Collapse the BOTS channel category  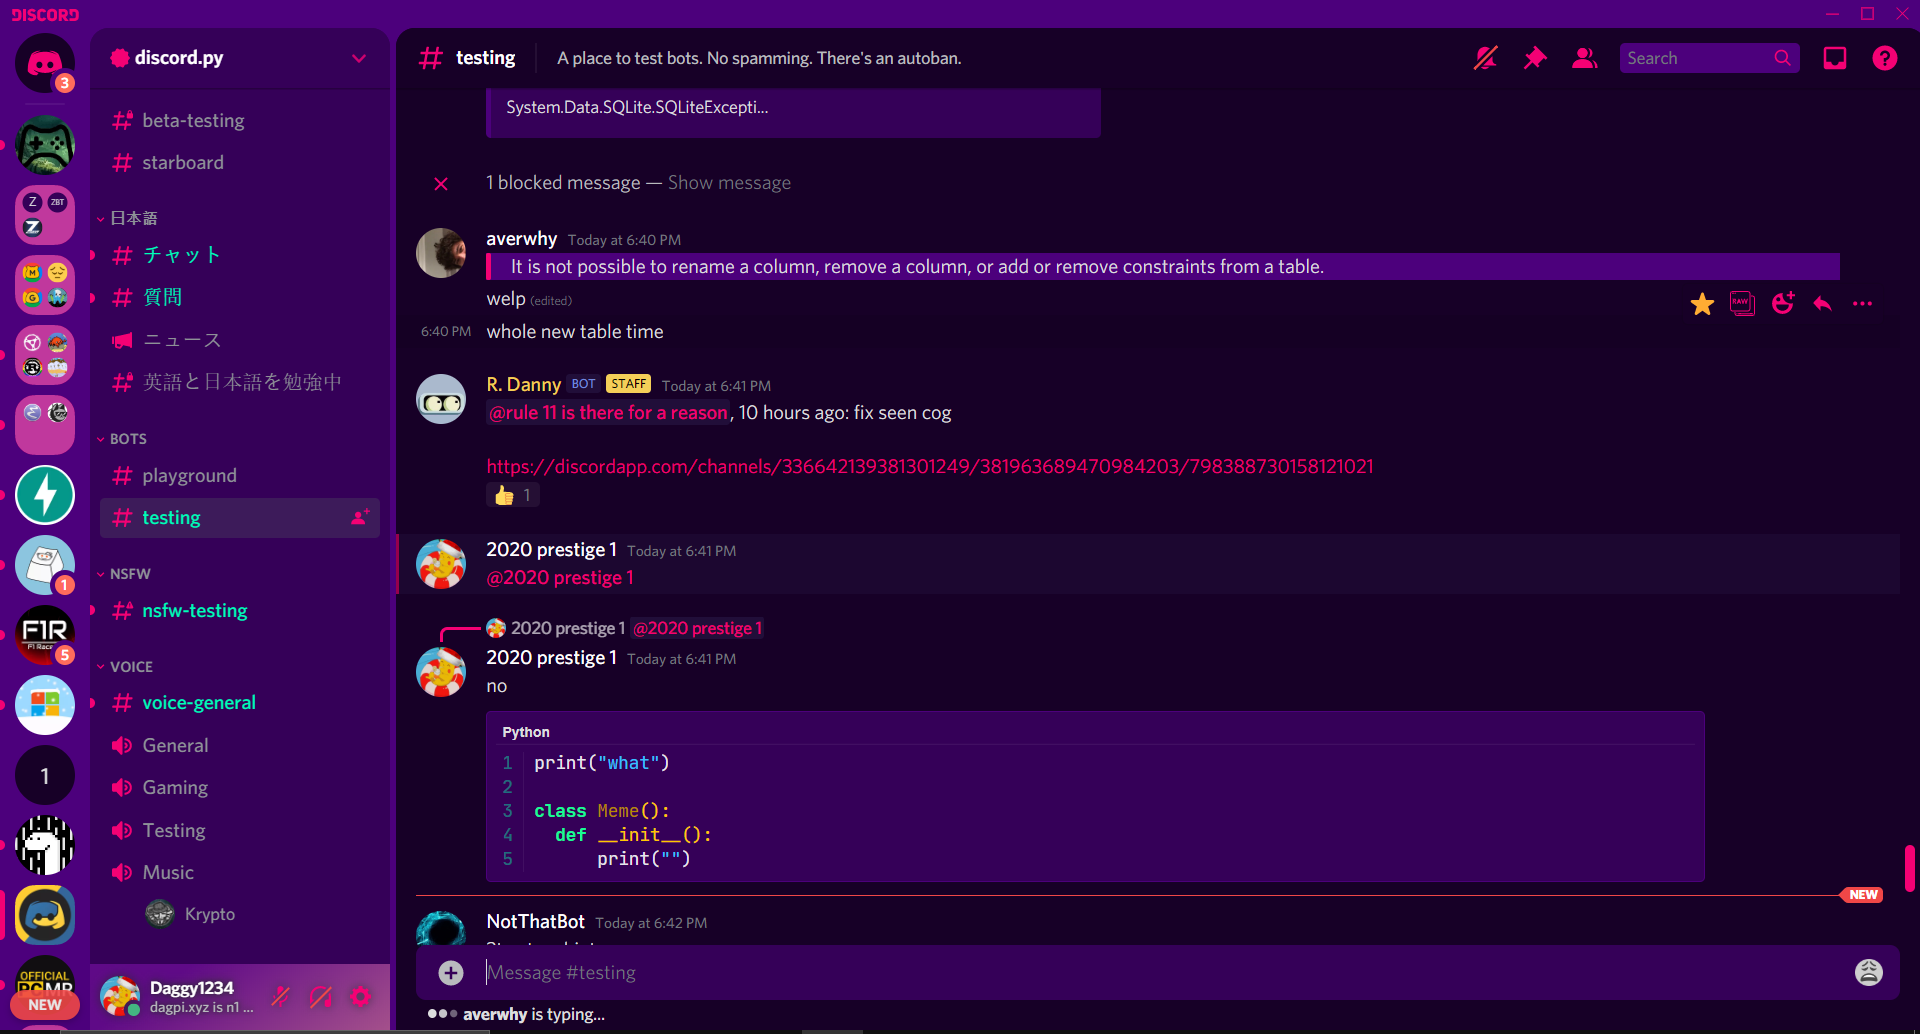point(127,439)
